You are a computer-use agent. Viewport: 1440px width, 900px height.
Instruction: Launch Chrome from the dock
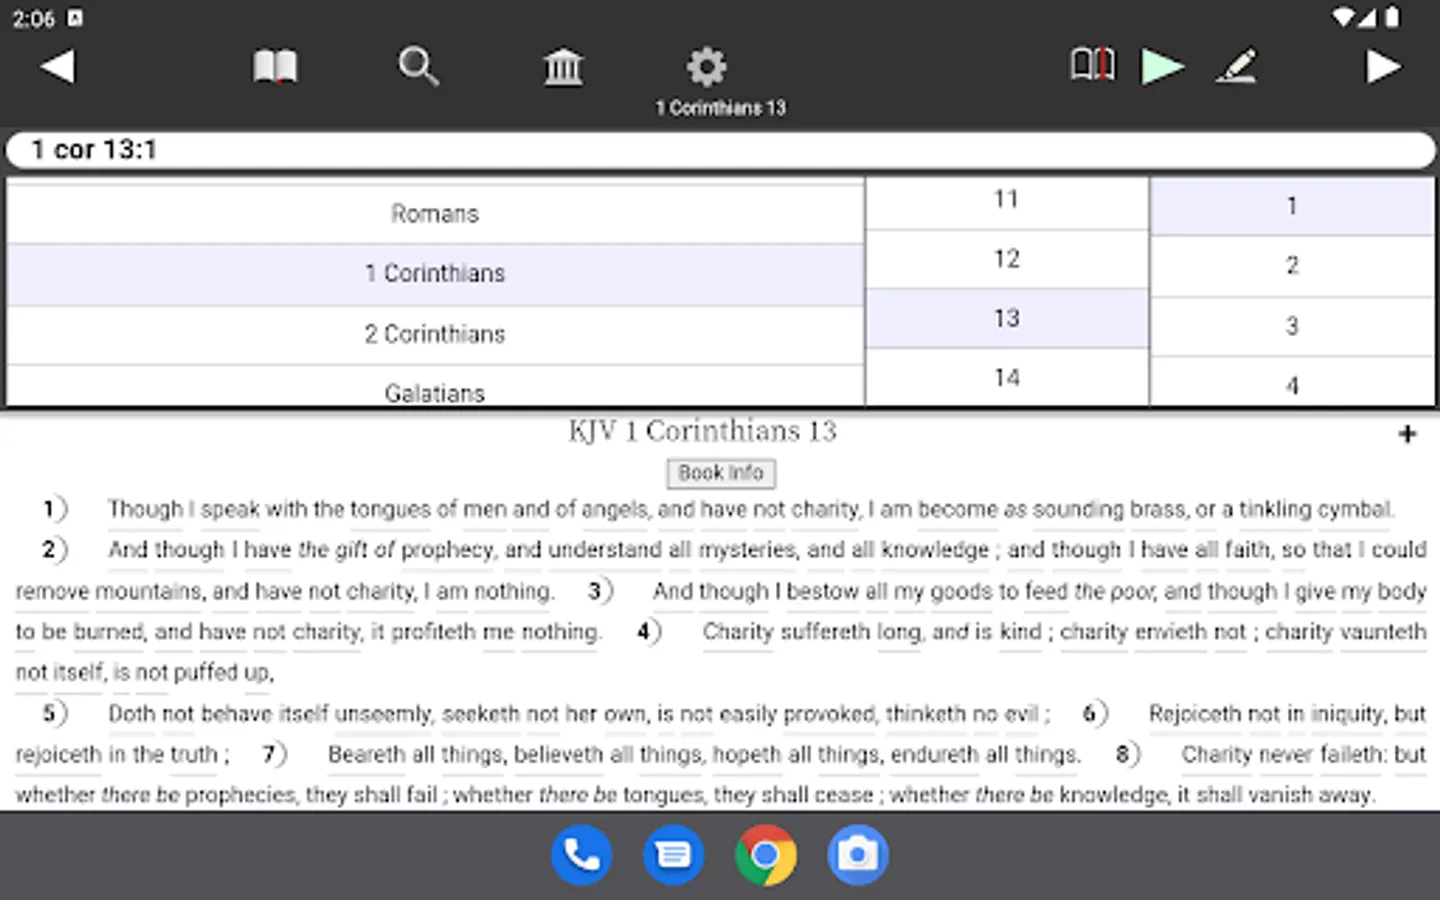point(765,855)
